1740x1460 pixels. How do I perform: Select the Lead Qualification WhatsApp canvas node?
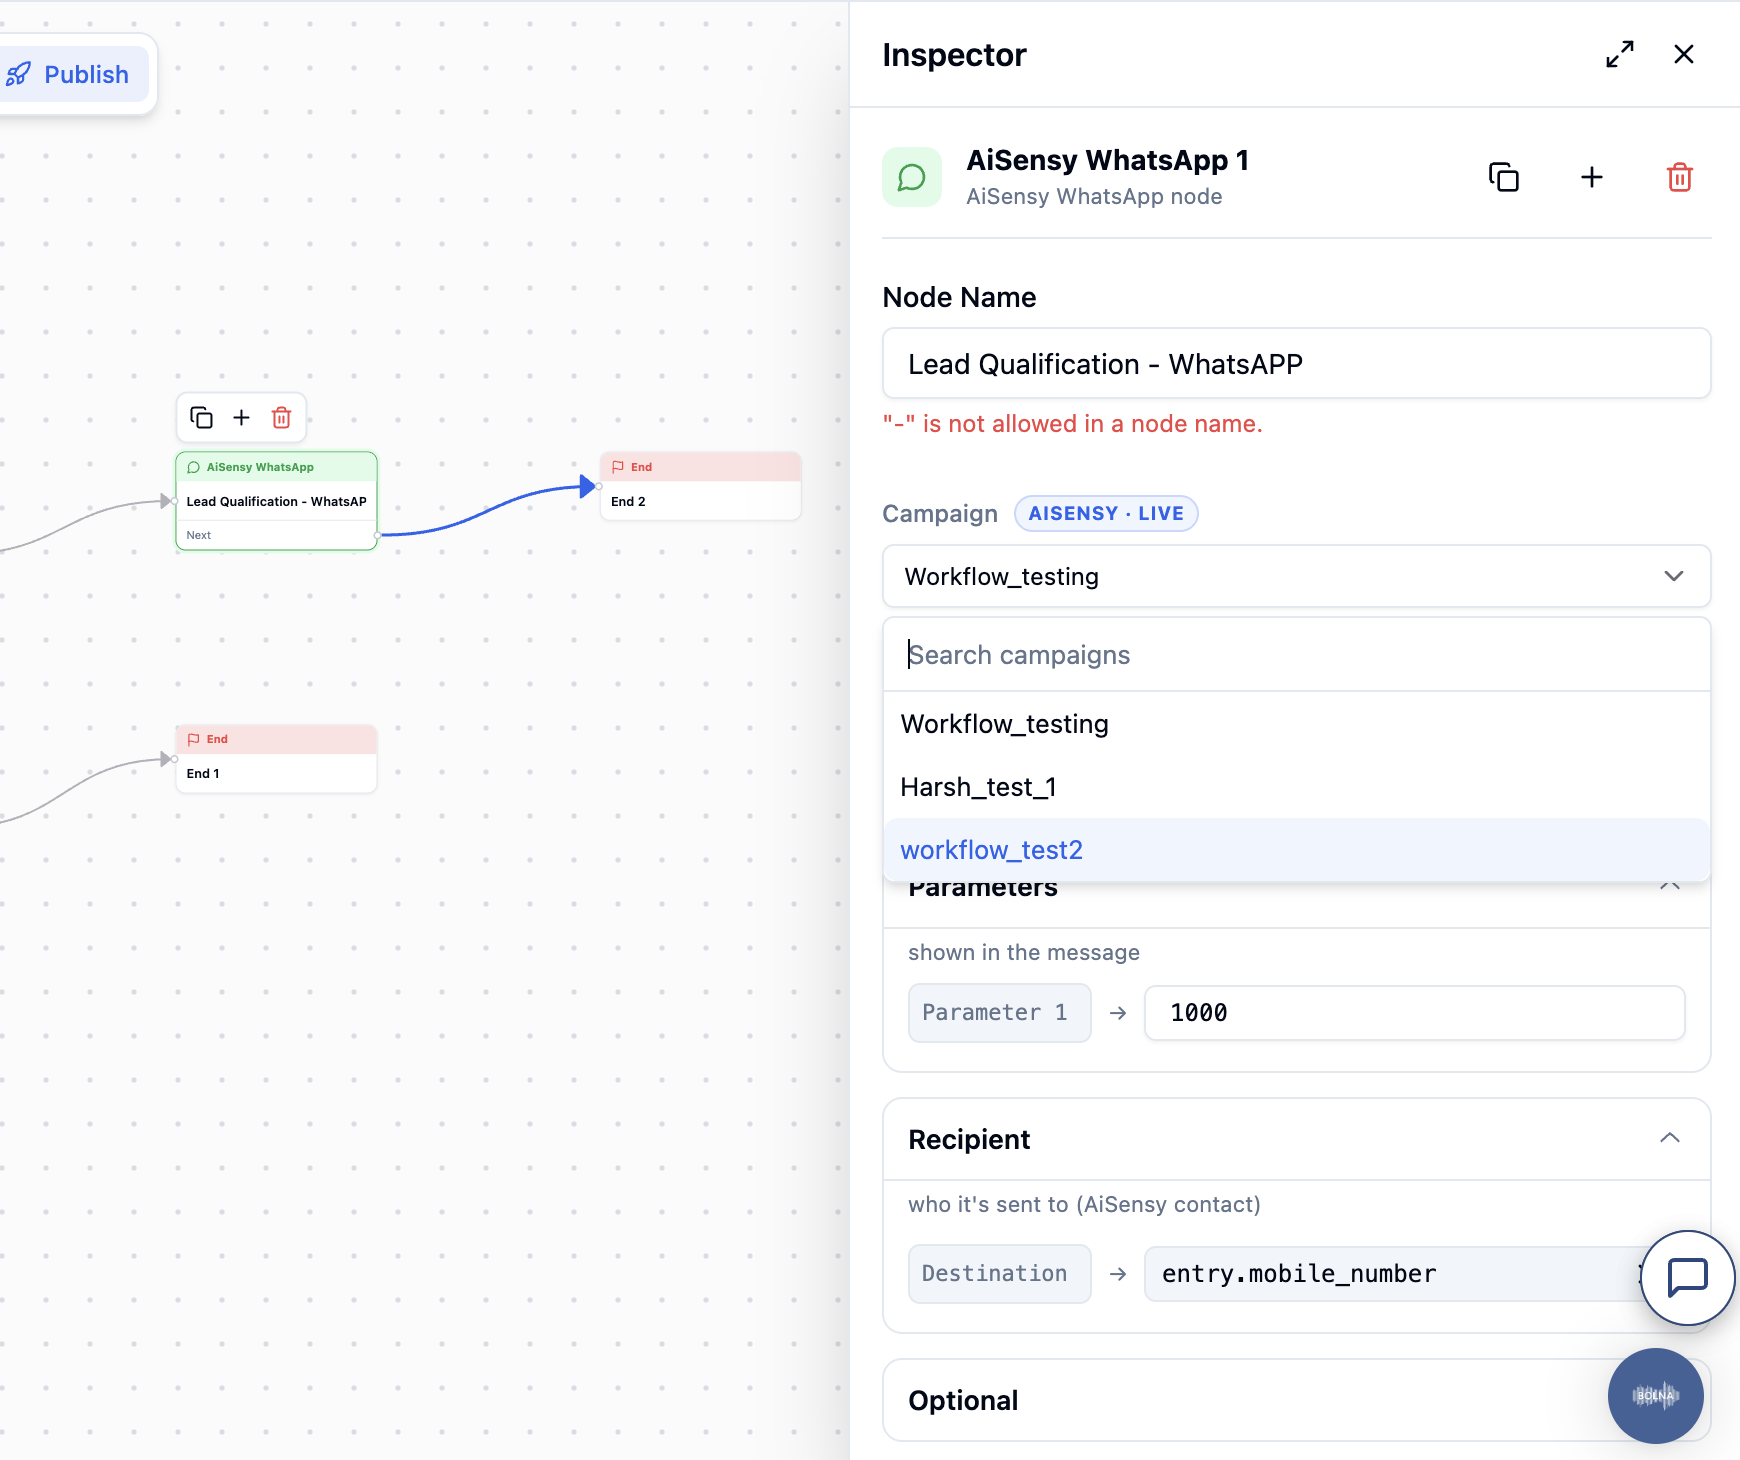[276, 501]
